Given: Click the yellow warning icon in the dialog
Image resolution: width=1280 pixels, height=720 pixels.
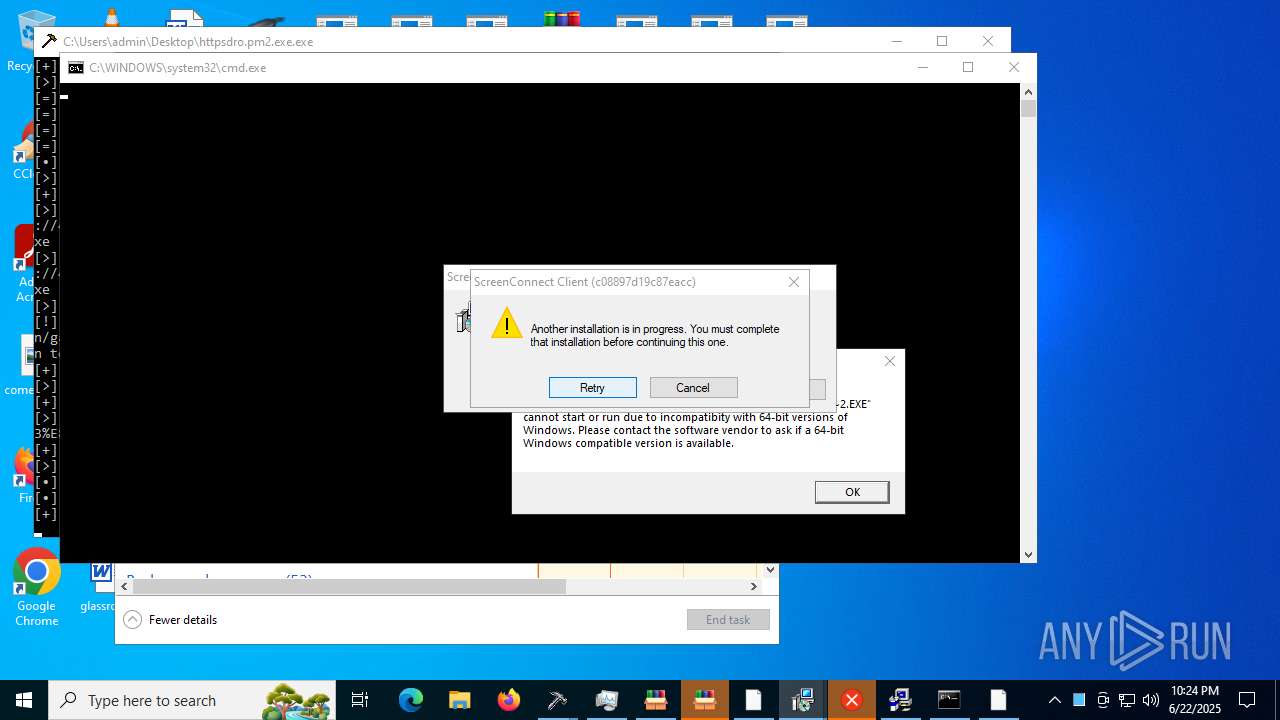Looking at the screenshot, I should tap(507, 323).
